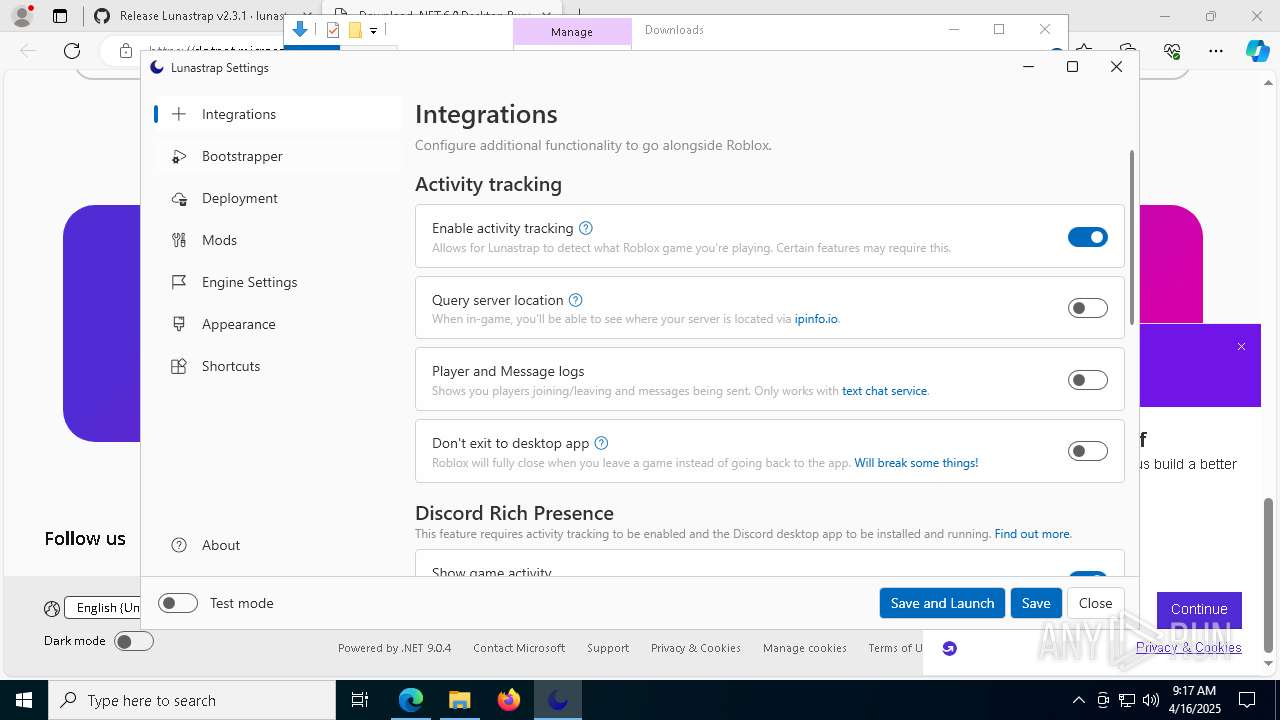Screen dimensions: 1280x720
Task: Click the Properties checkmark icon in Explorer
Action: click(x=333, y=30)
